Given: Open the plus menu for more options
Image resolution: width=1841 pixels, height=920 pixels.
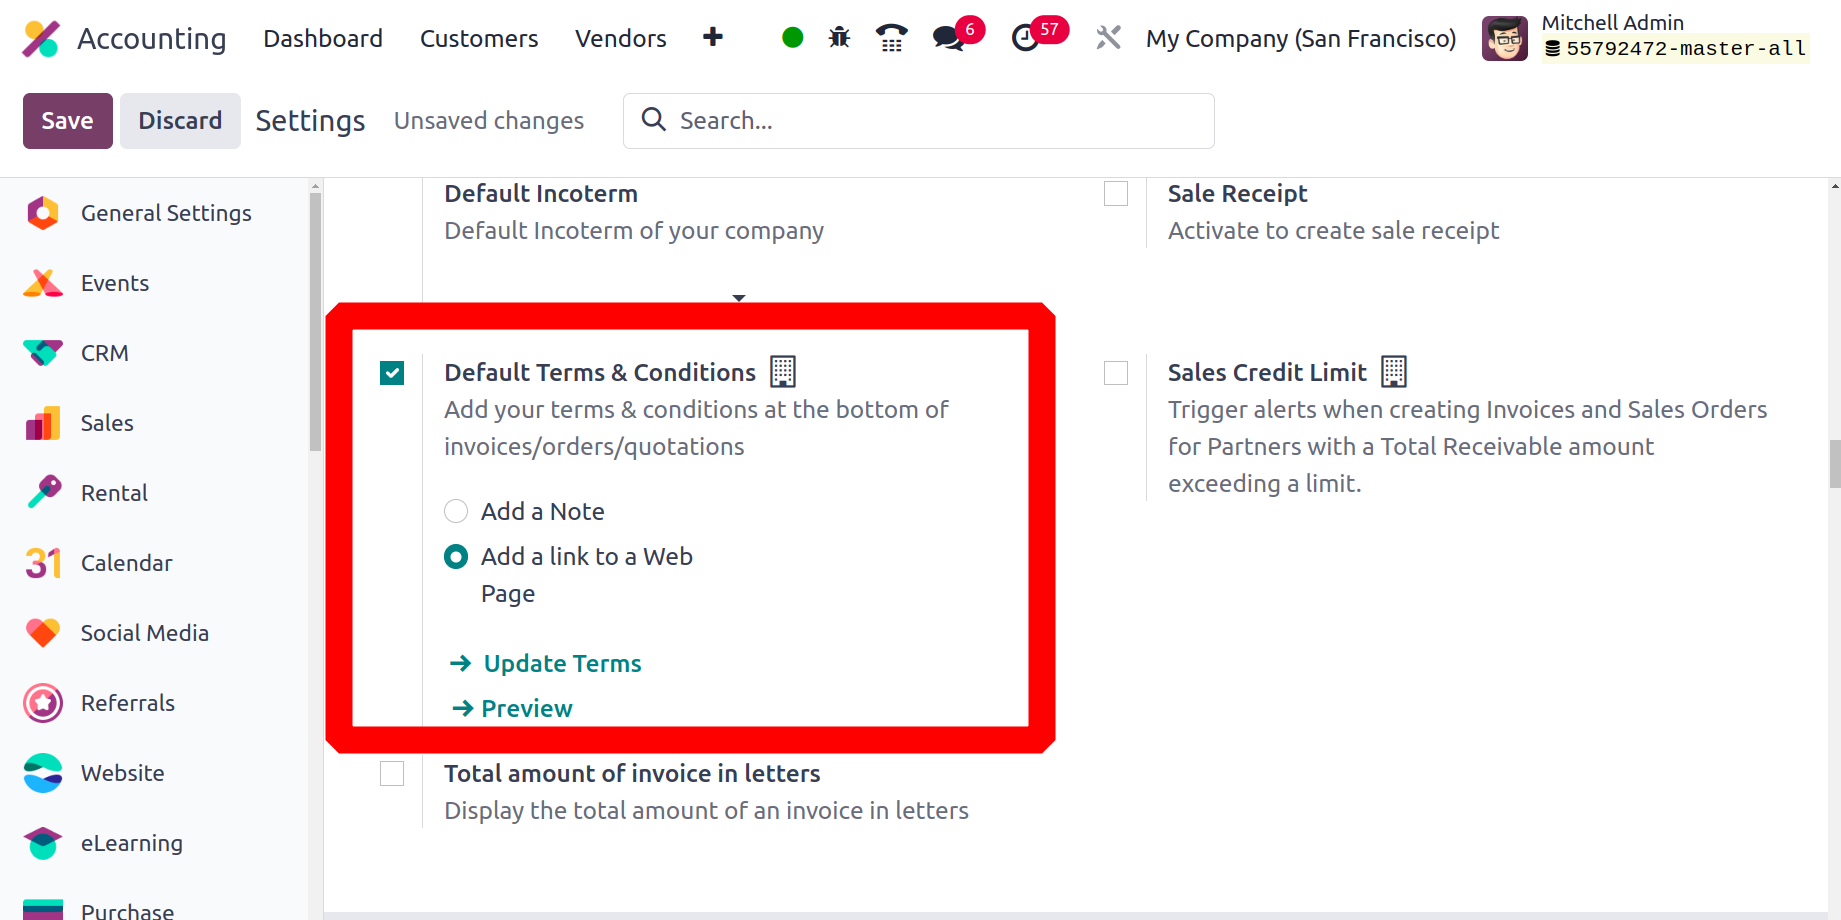Looking at the screenshot, I should [713, 38].
